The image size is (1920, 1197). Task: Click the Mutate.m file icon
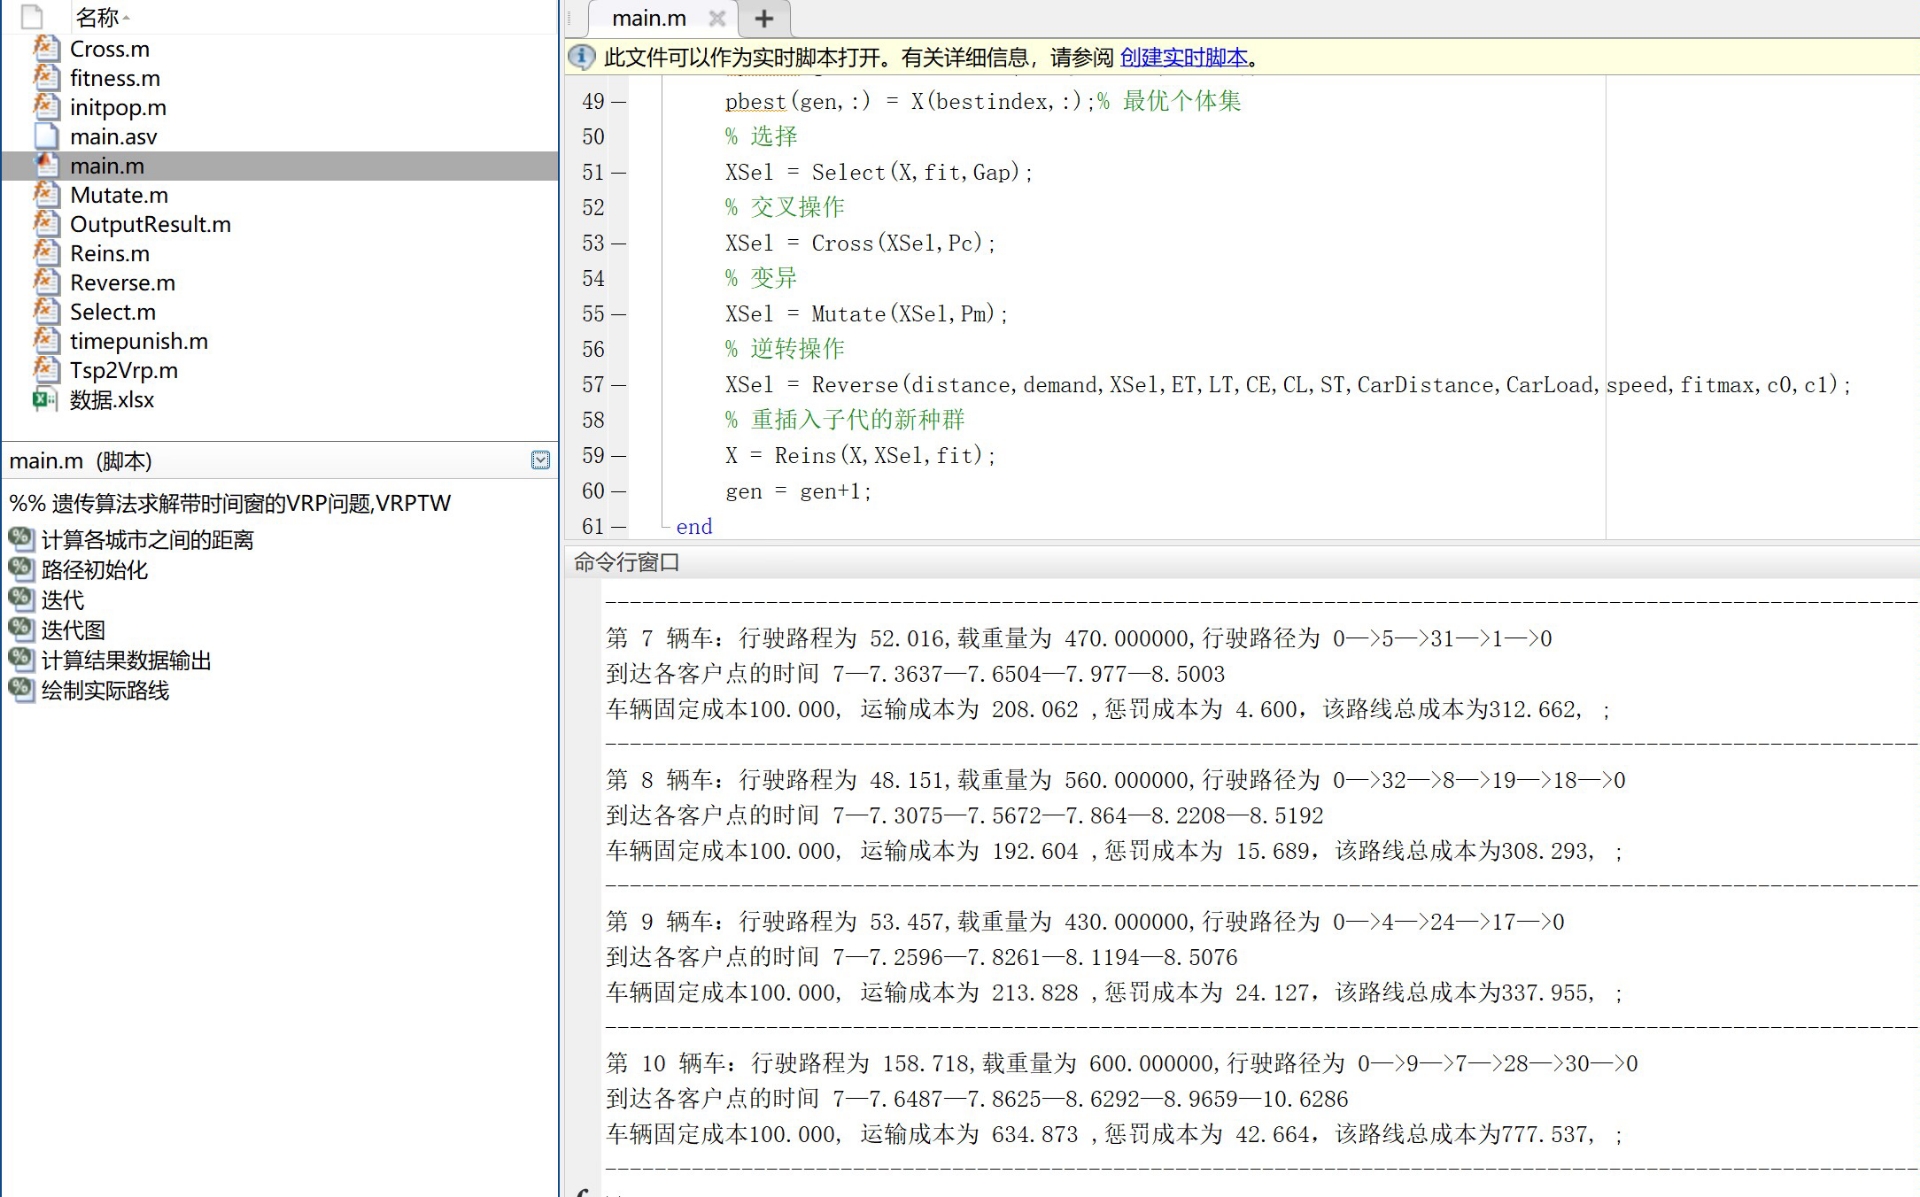(x=45, y=194)
